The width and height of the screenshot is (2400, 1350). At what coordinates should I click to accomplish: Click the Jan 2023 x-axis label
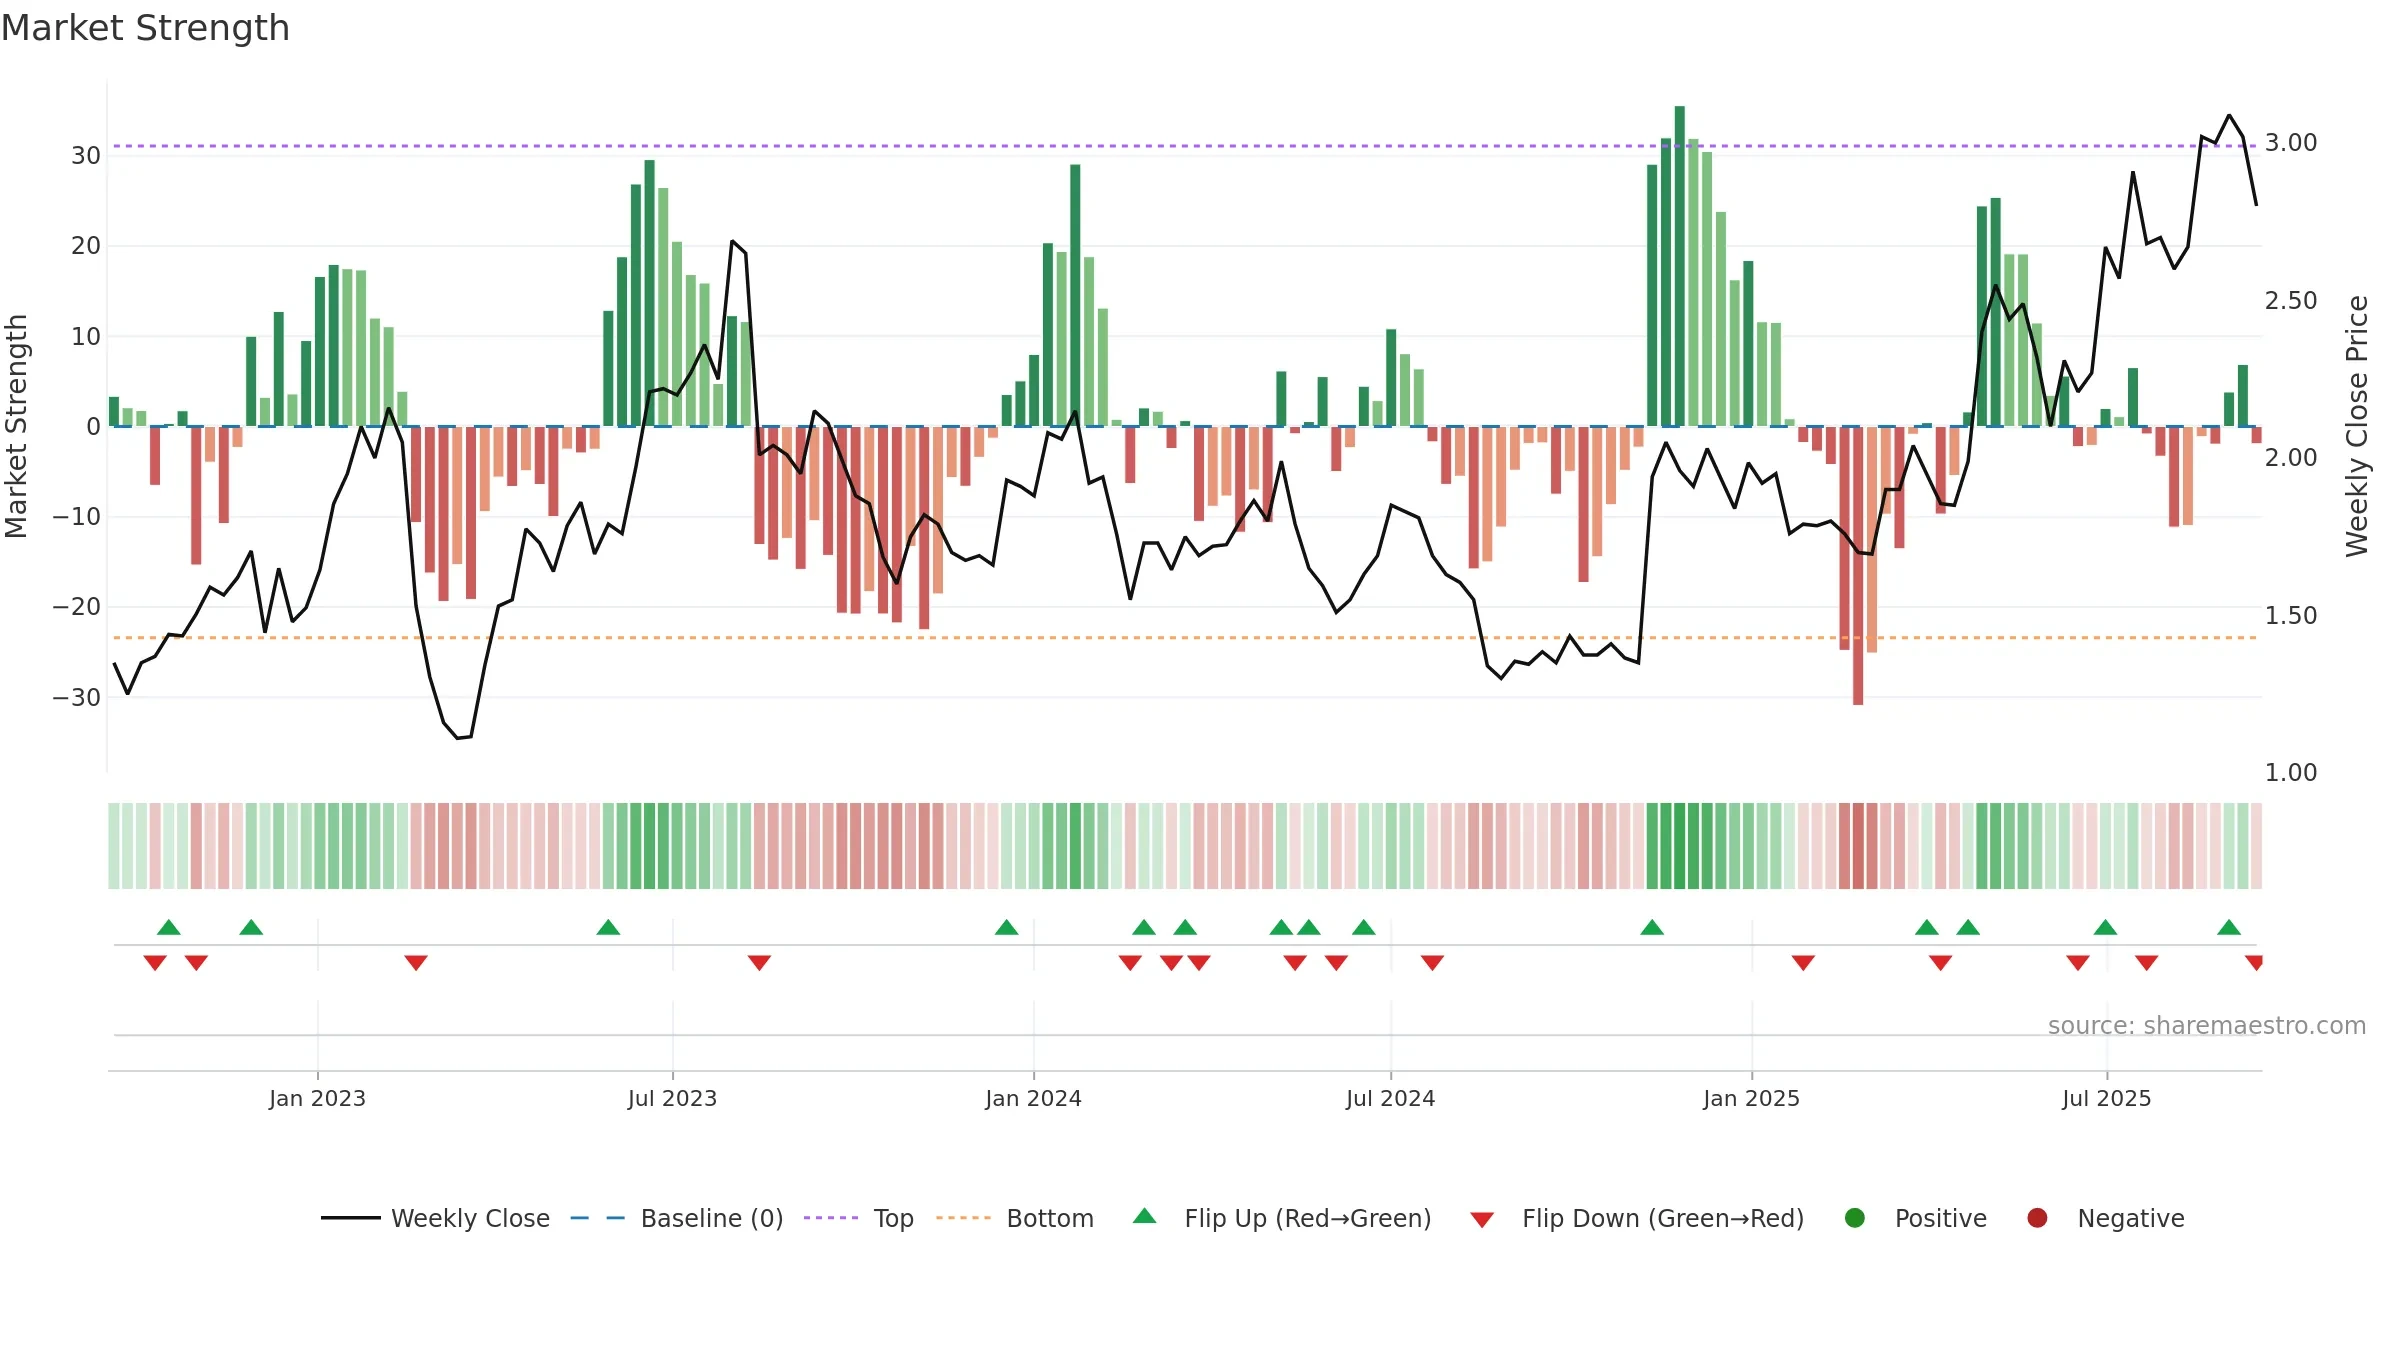[317, 1098]
